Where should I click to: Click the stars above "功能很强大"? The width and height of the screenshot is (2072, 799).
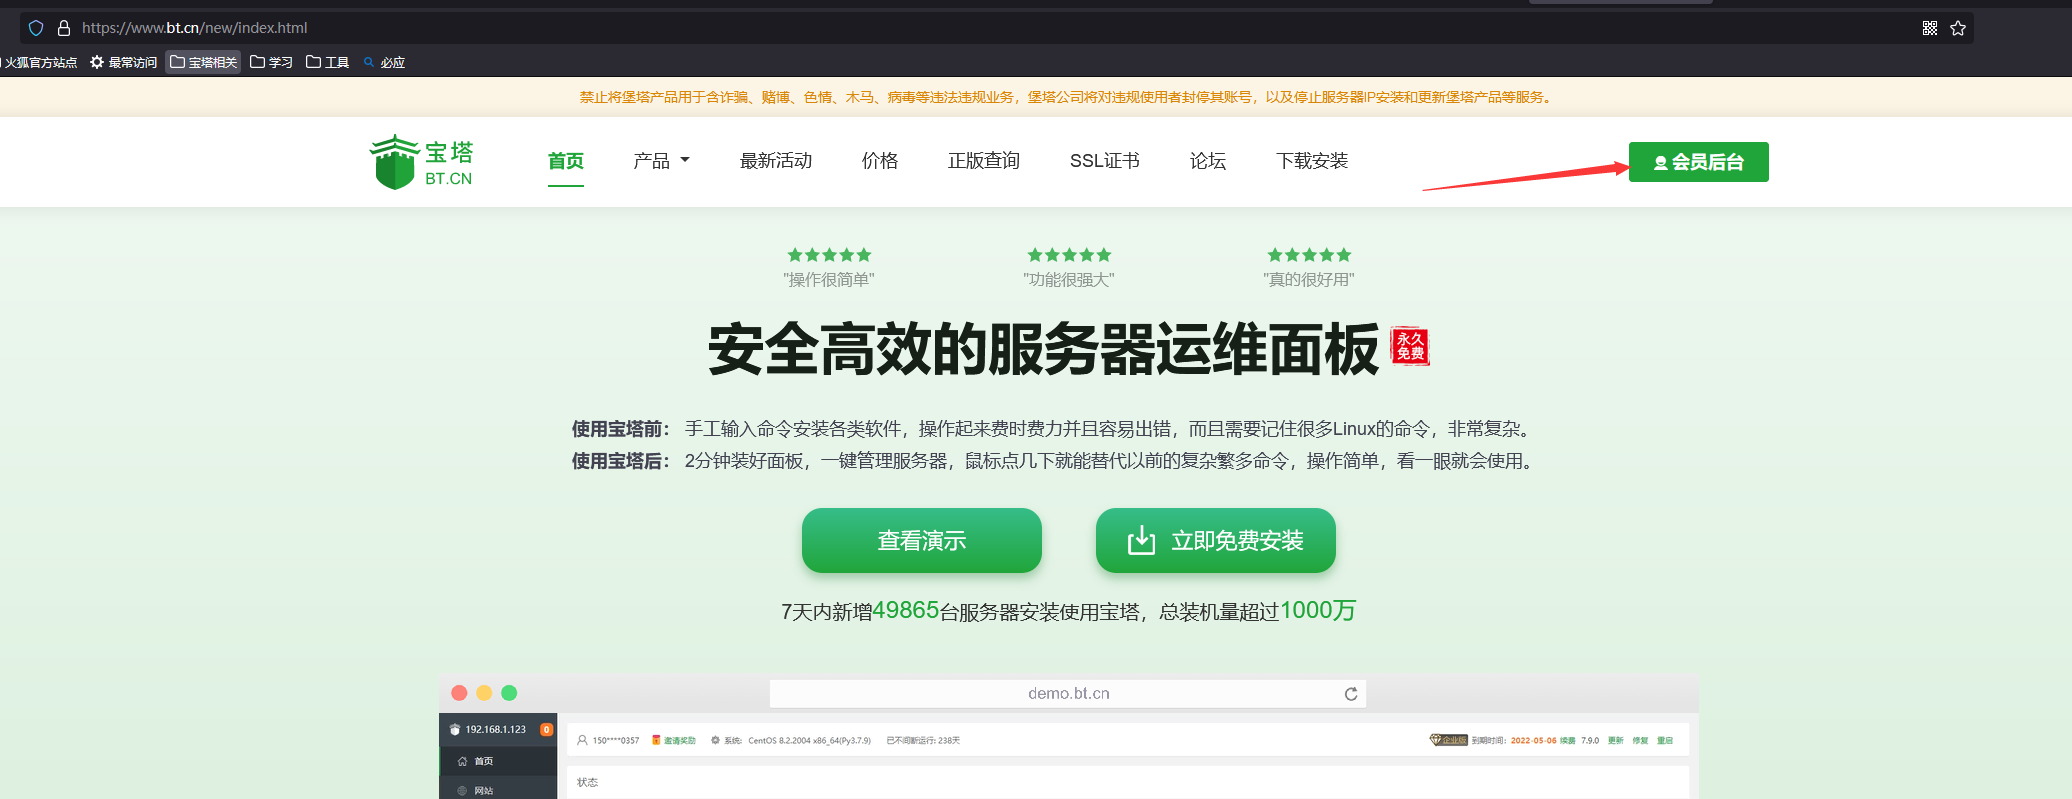[x=1069, y=255]
